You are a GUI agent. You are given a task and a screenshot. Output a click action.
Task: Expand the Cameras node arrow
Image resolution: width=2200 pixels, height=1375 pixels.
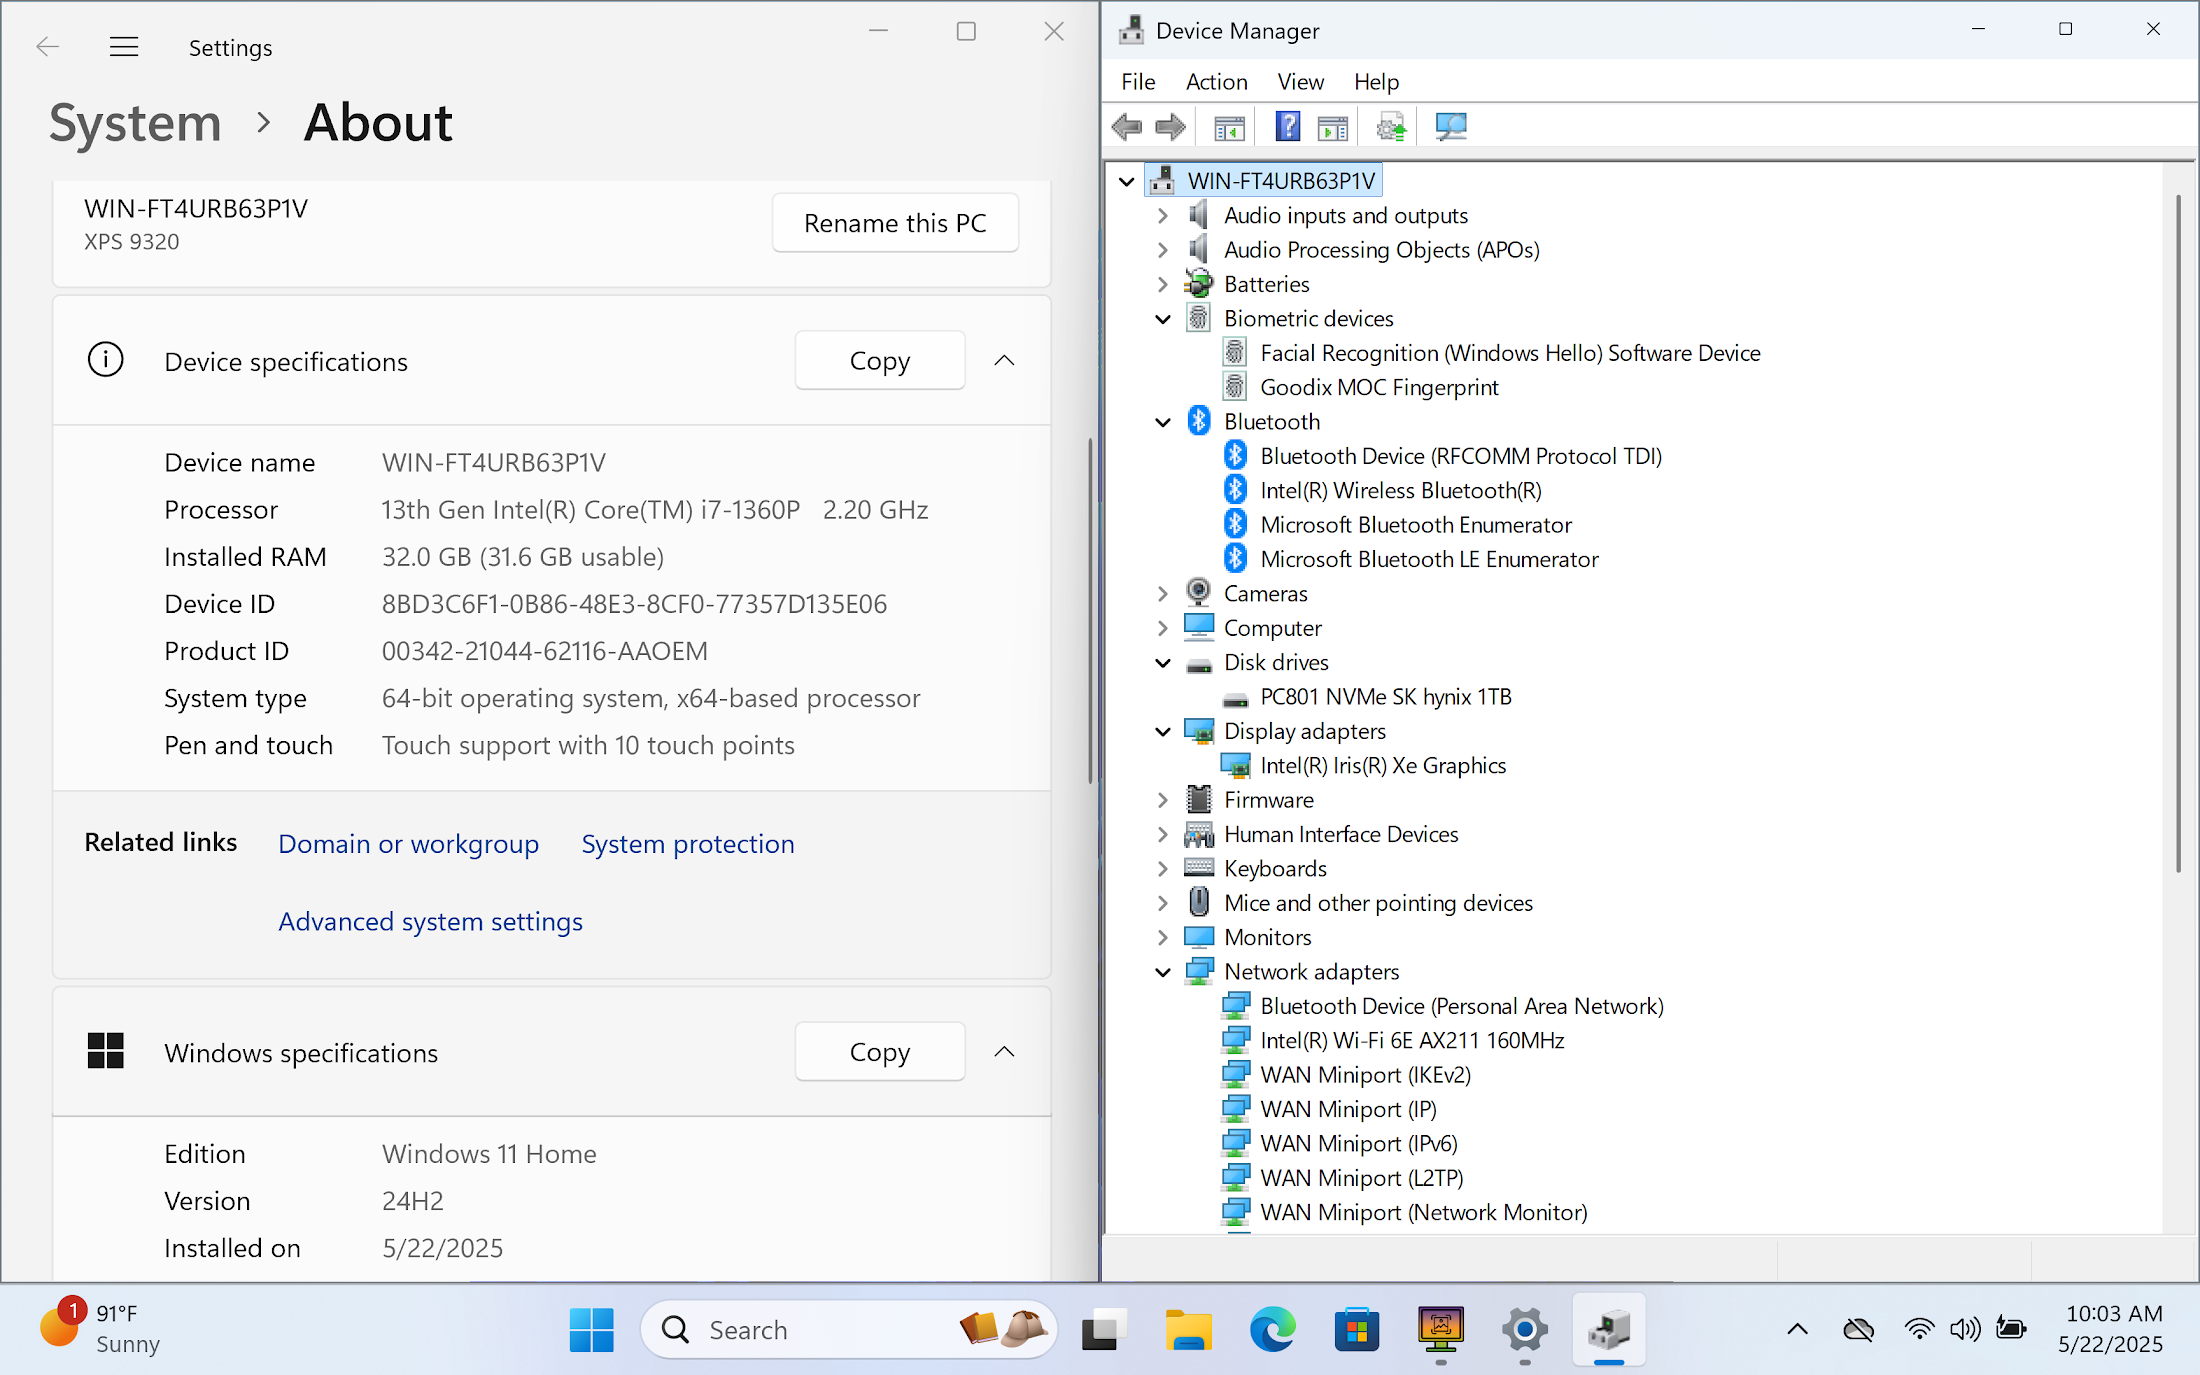coord(1162,594)
